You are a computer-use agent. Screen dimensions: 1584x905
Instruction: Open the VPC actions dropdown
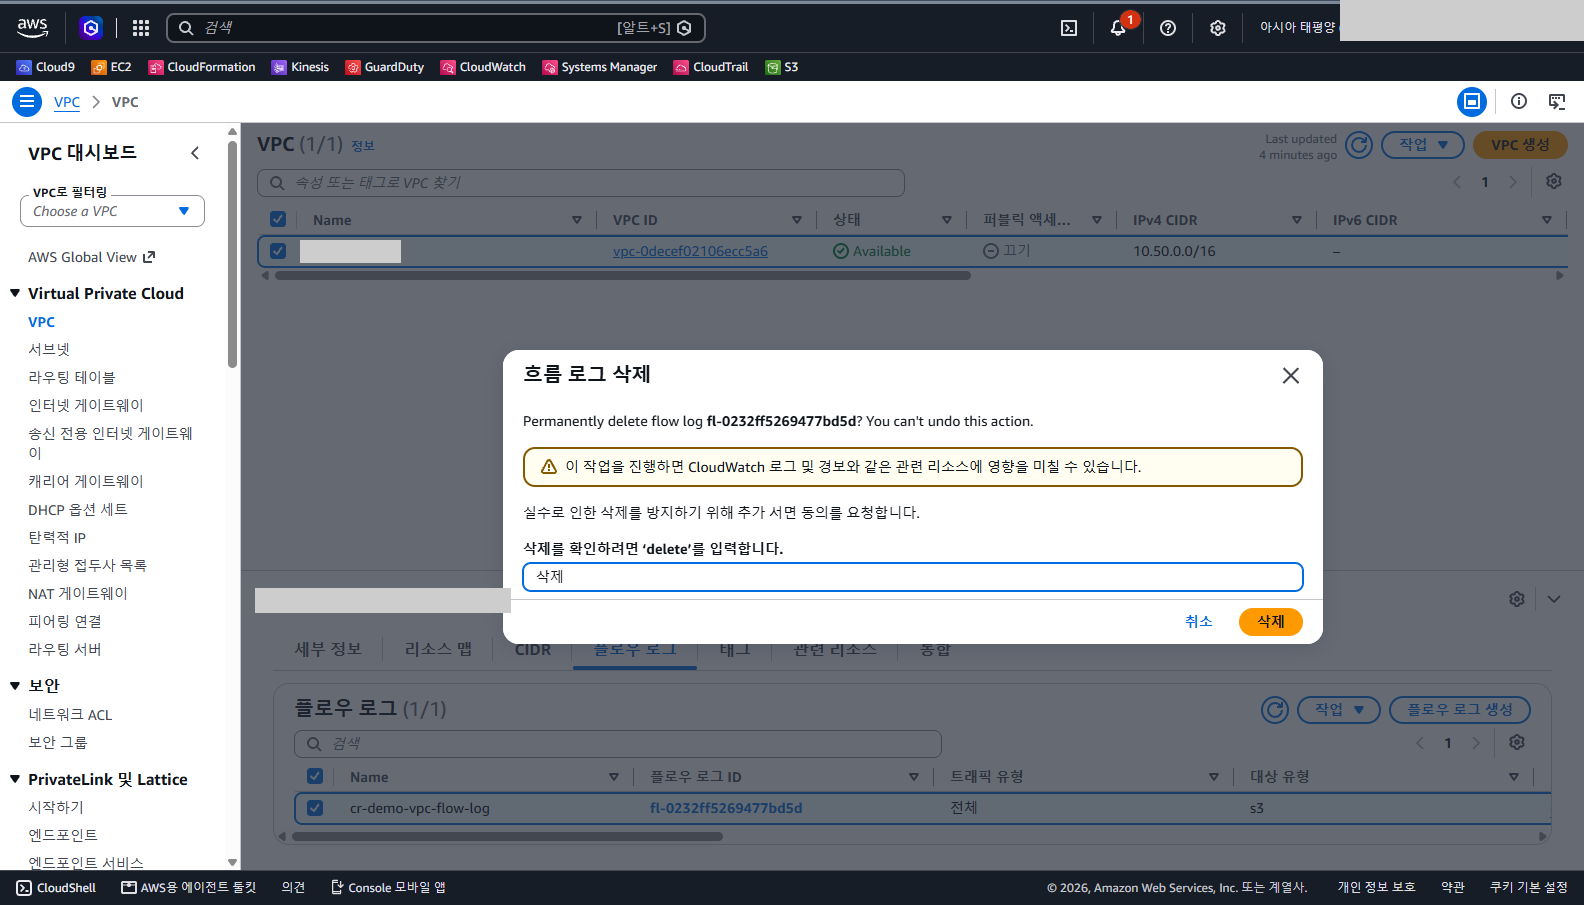click(1423, 145)
